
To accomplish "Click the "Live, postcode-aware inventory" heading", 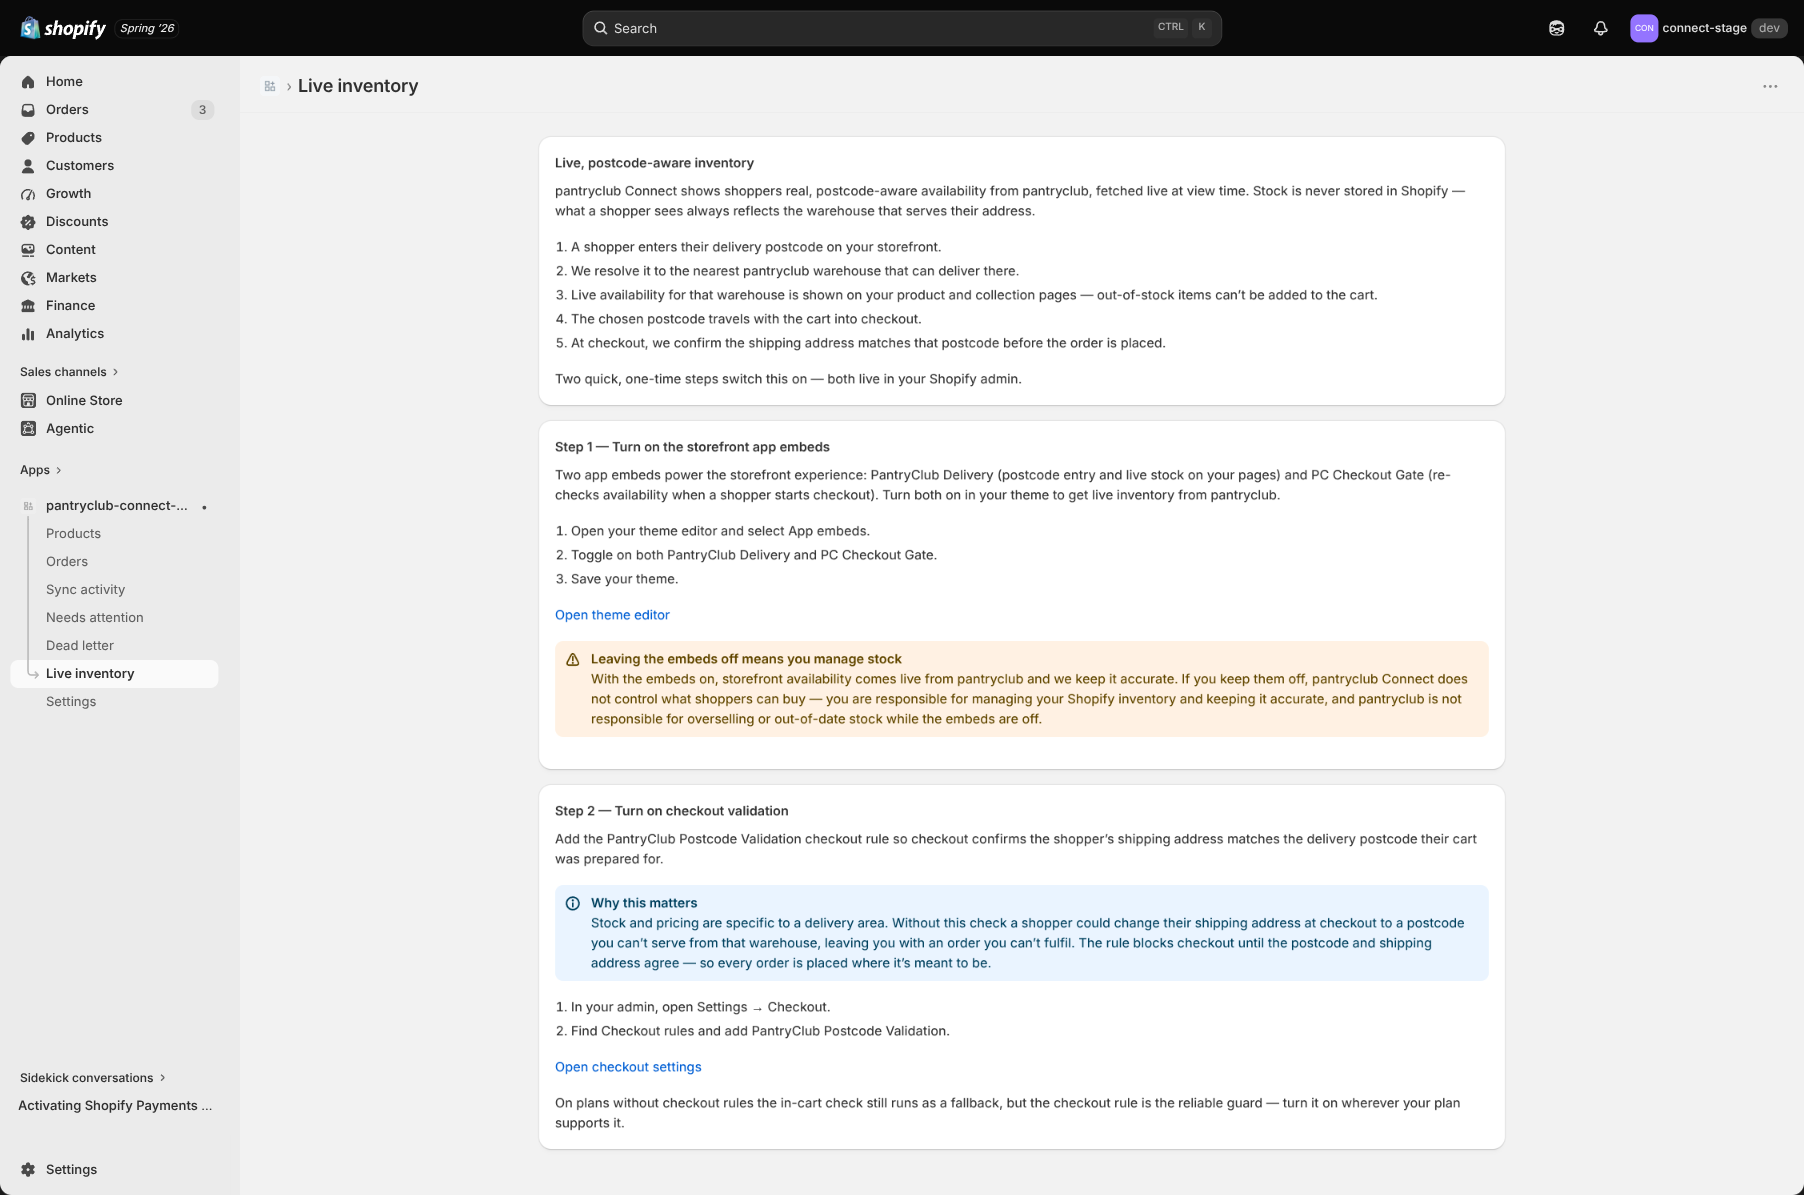I will pos(654,164).
